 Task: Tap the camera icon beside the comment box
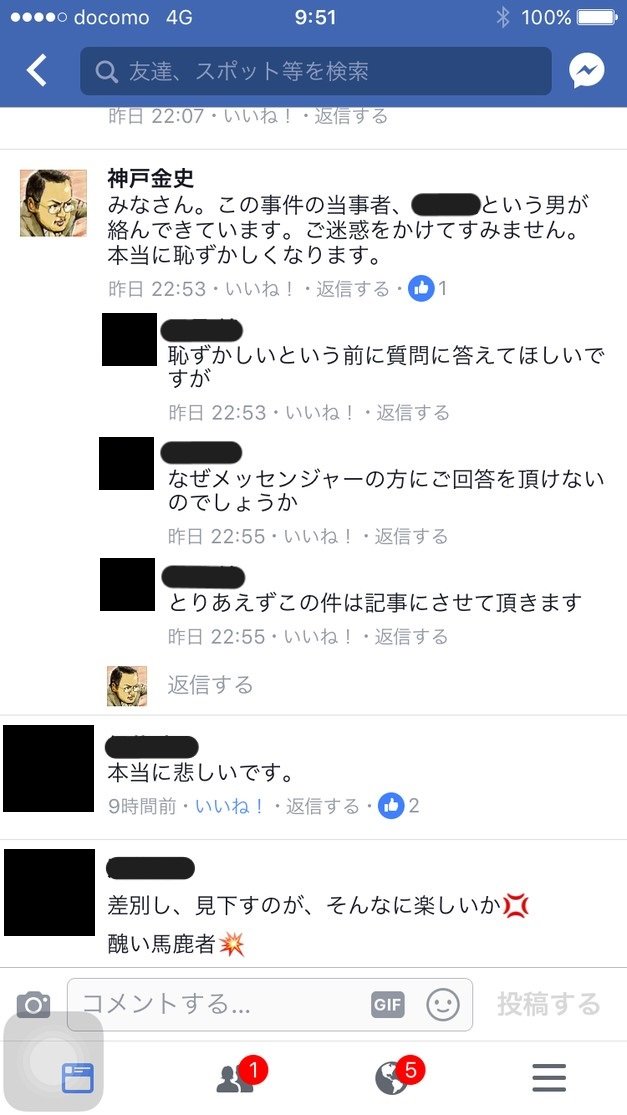[x=33, y=1004]
